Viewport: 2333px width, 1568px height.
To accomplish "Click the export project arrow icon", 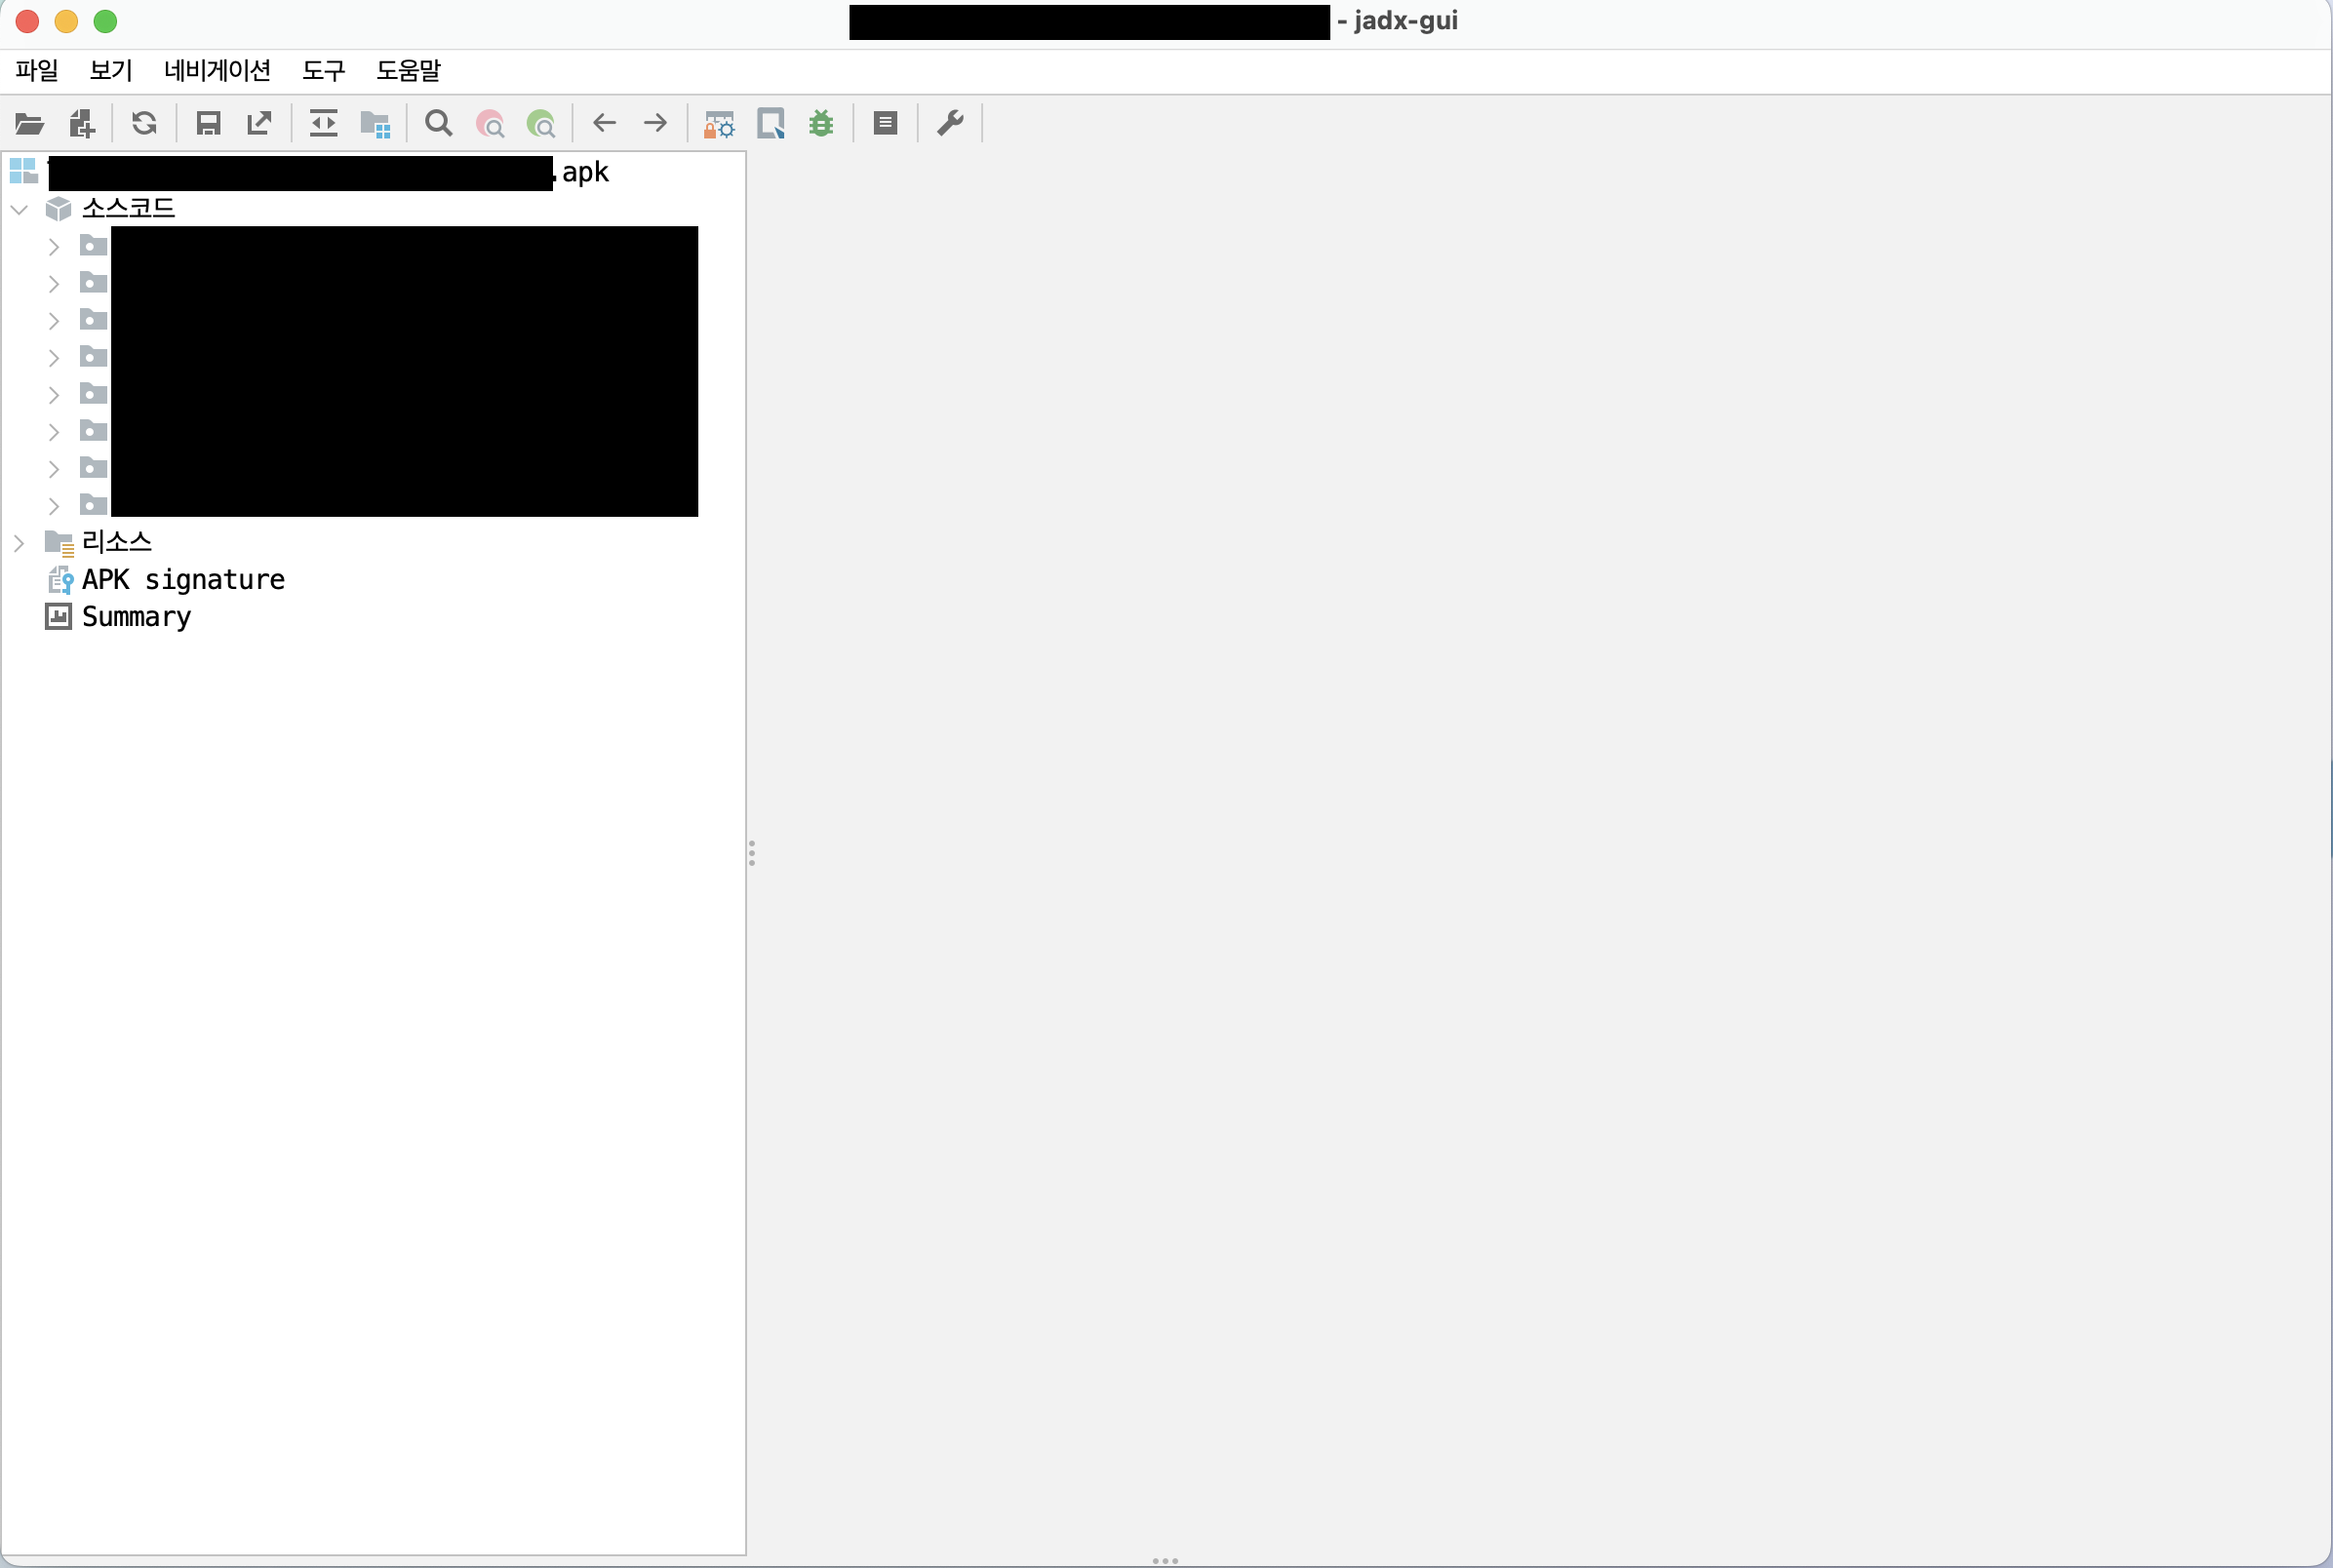I will (x=259, y=124).
